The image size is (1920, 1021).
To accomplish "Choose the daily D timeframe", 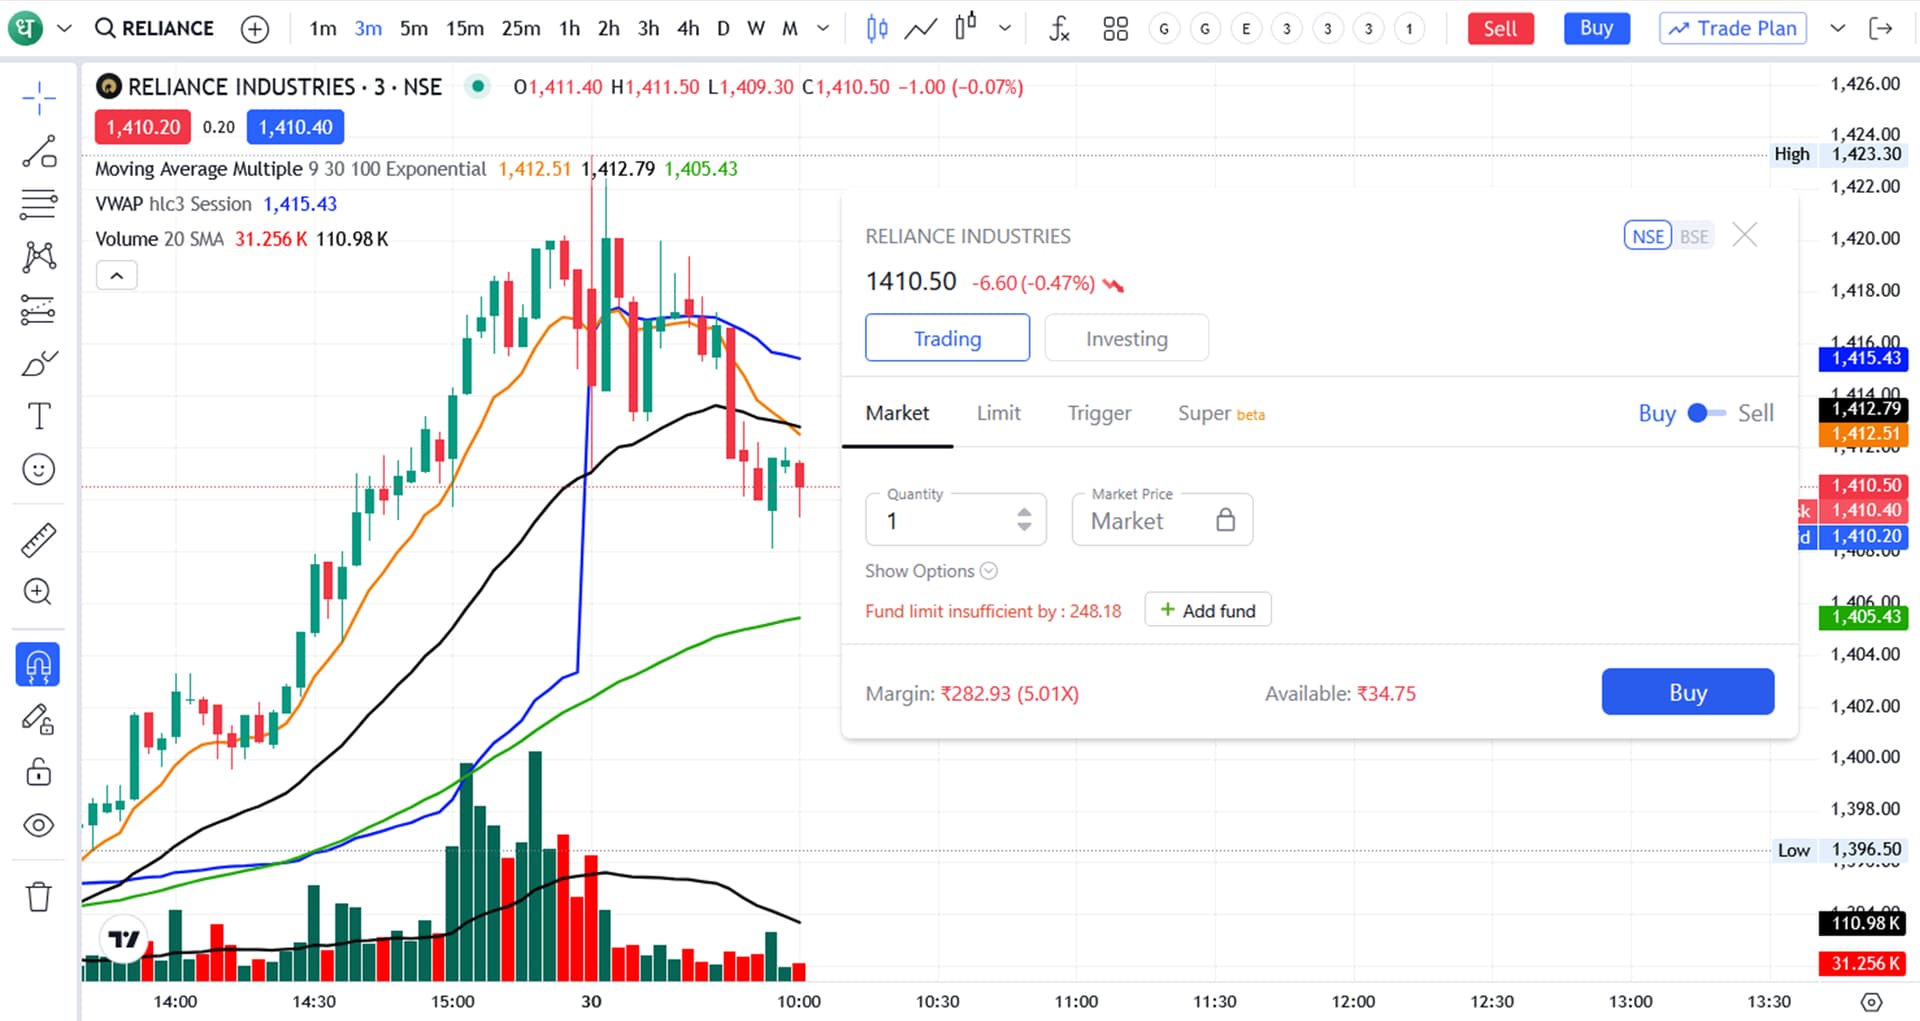I will [723, 28].
